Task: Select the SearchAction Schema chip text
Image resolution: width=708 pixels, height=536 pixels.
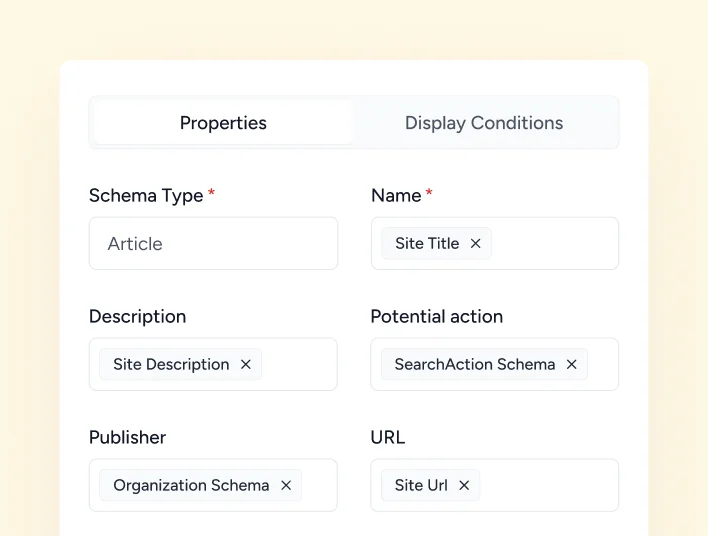Action: 475,364
